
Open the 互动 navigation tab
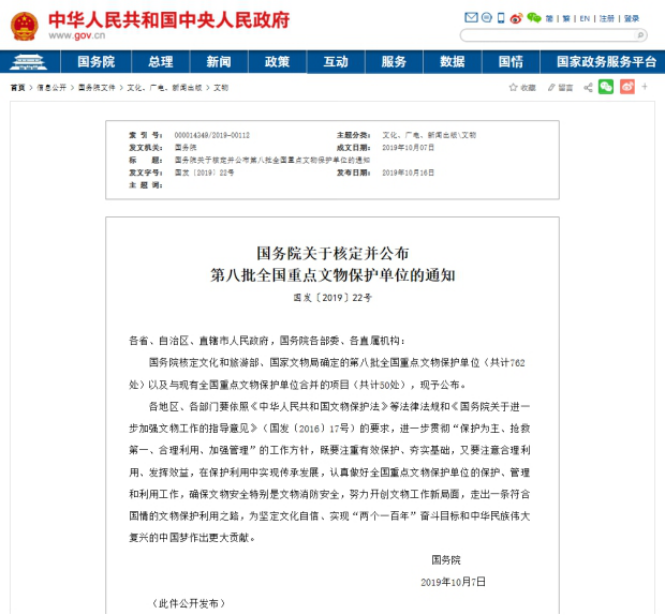[x=335, y=62]
